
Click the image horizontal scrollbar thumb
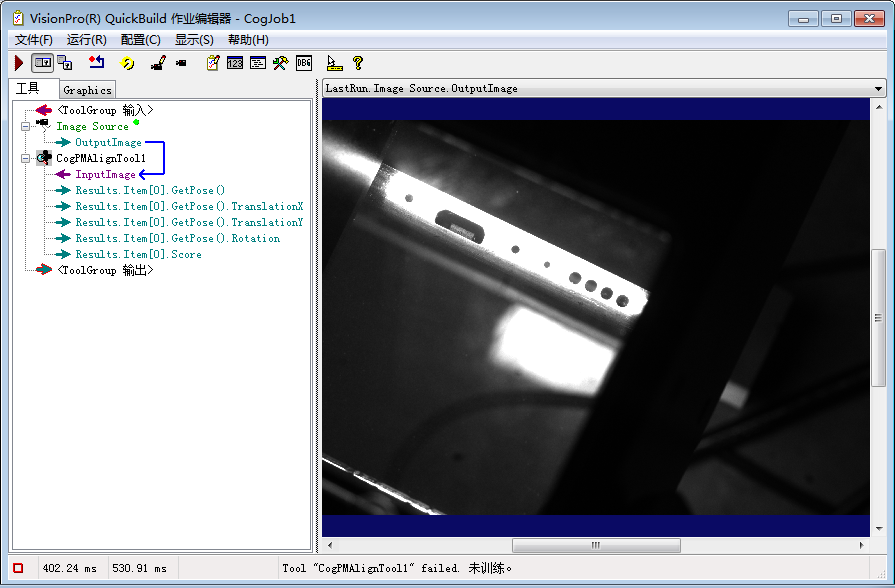(x=596, y=545)
